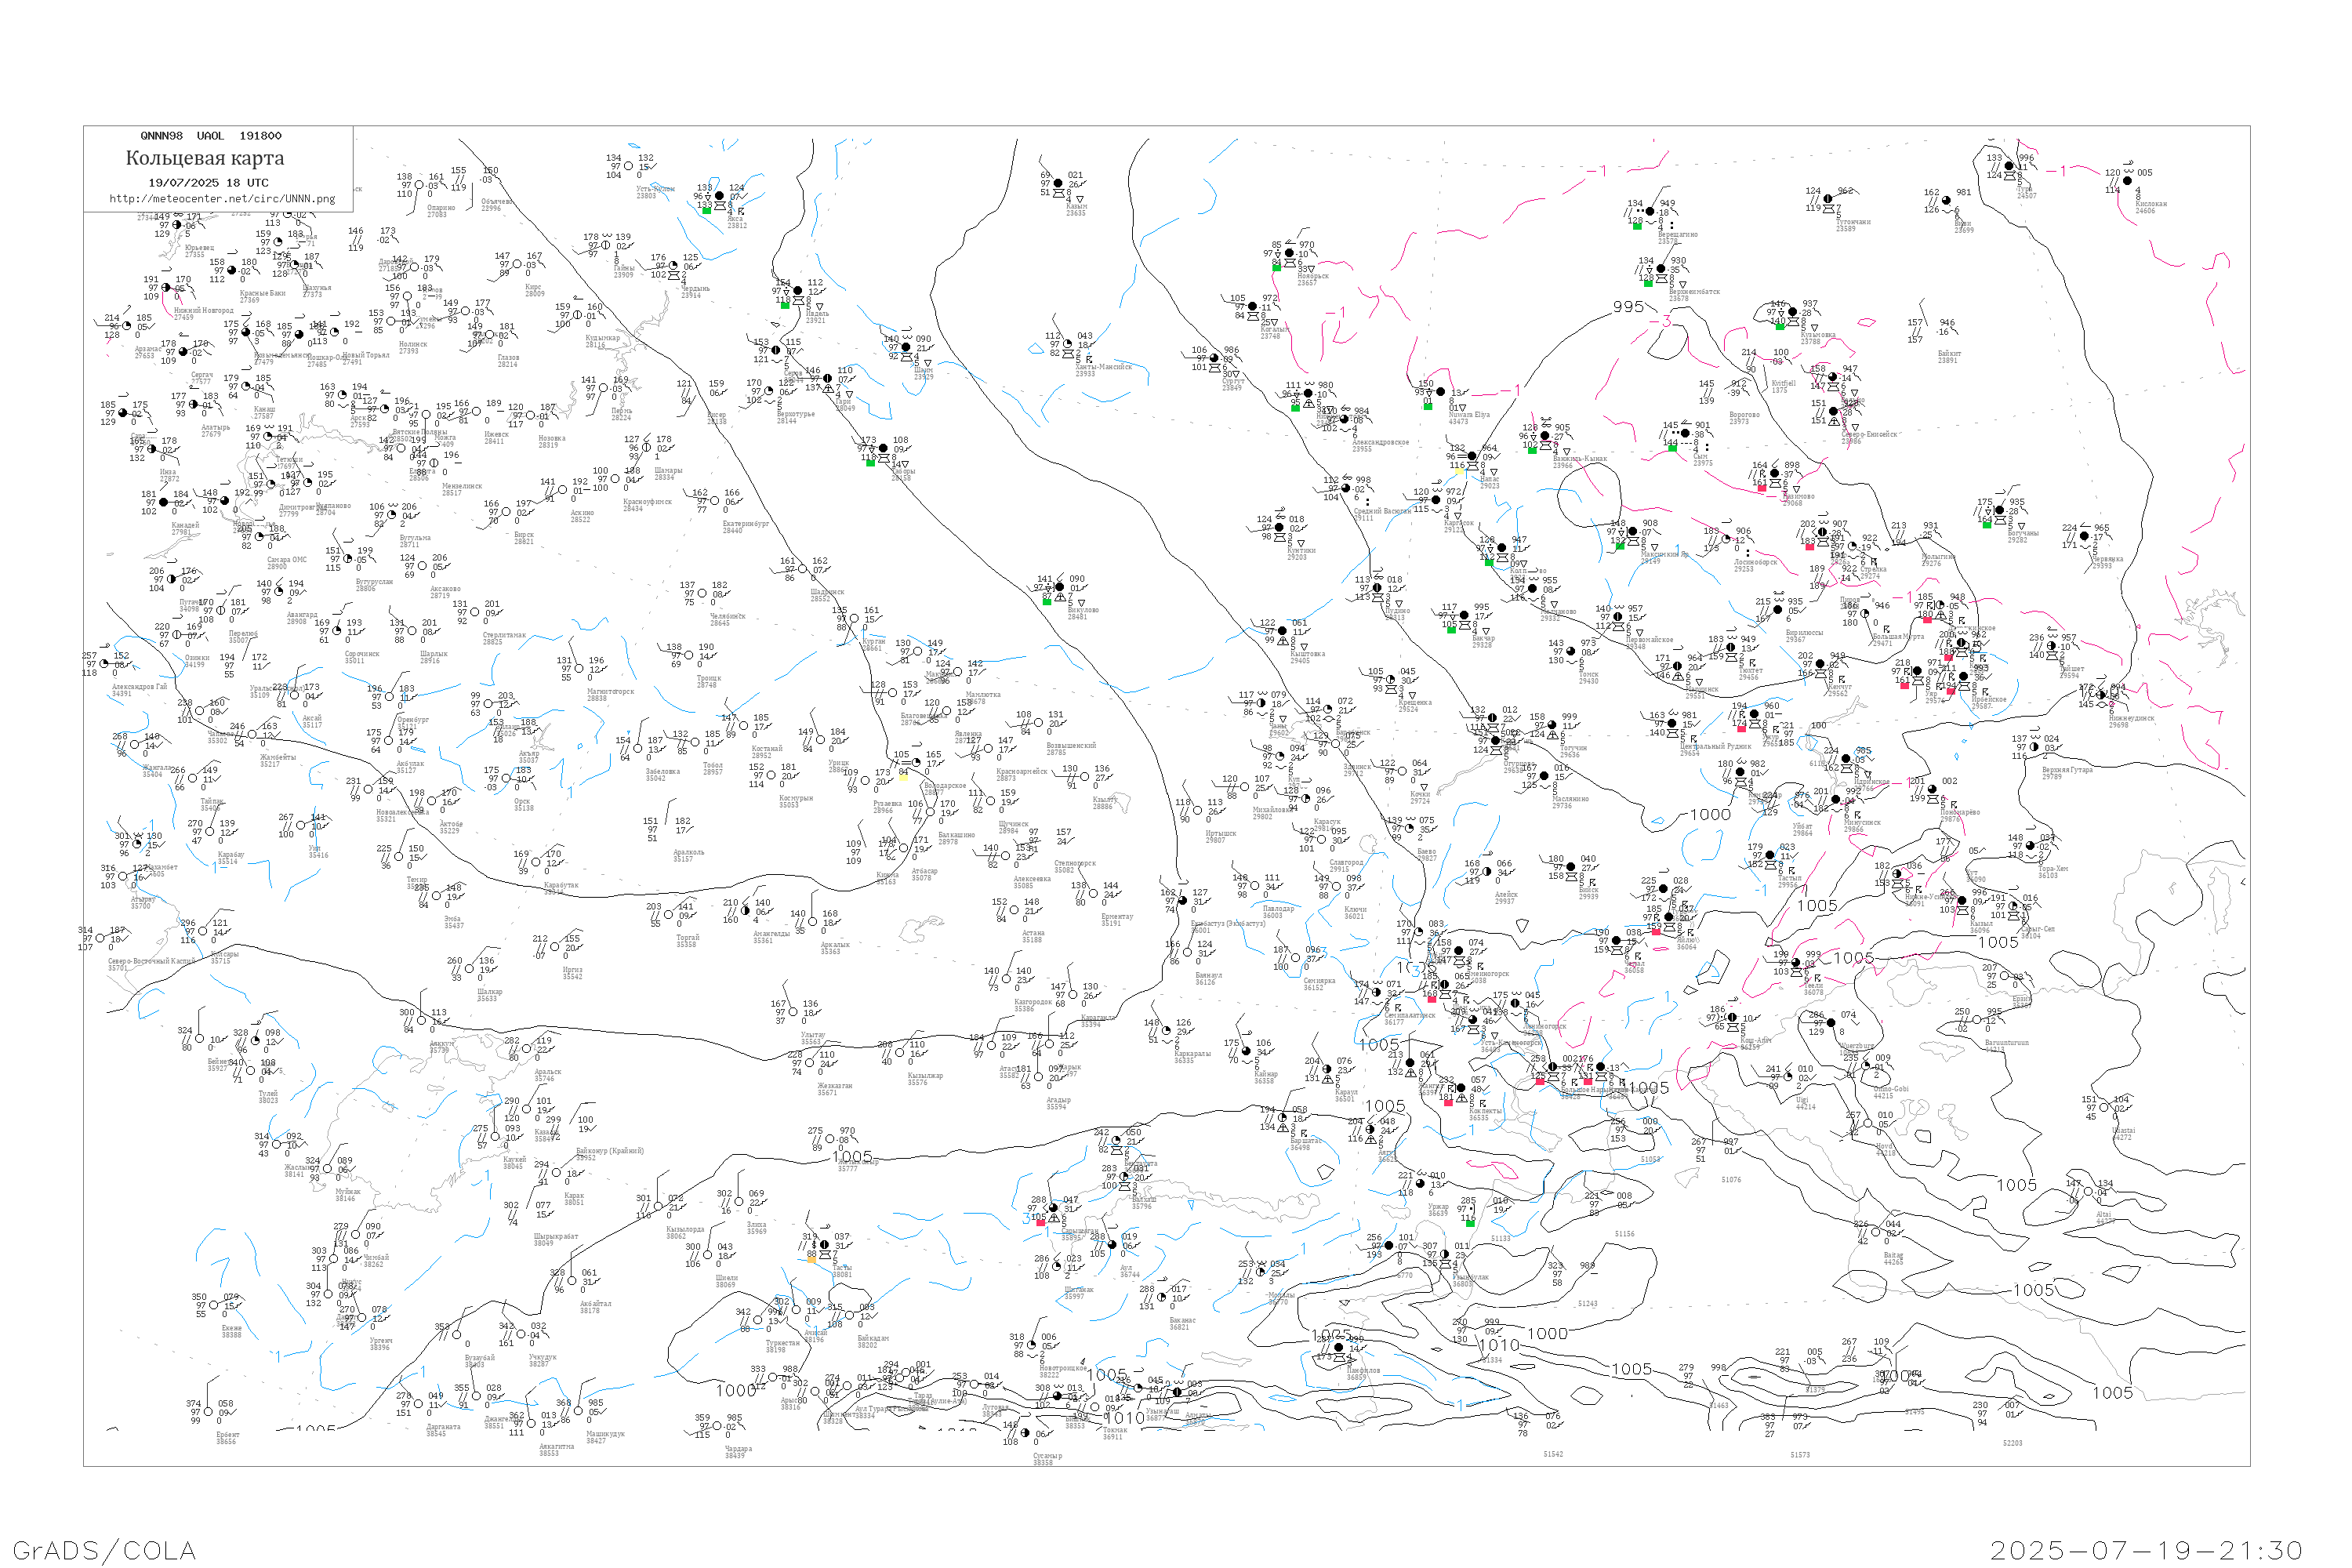
Task: Click the Верхнеимбатск station marker
Action: point(1661,269)
